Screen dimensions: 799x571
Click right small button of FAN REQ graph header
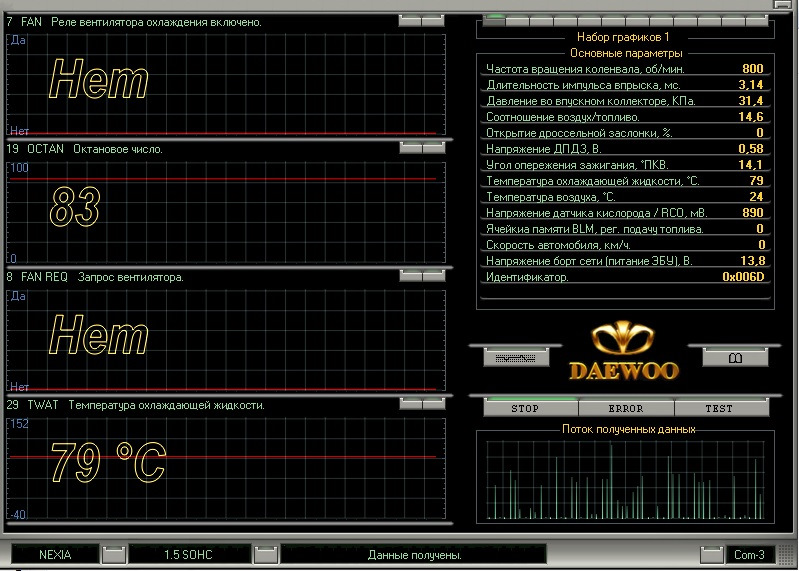(434, 276)
